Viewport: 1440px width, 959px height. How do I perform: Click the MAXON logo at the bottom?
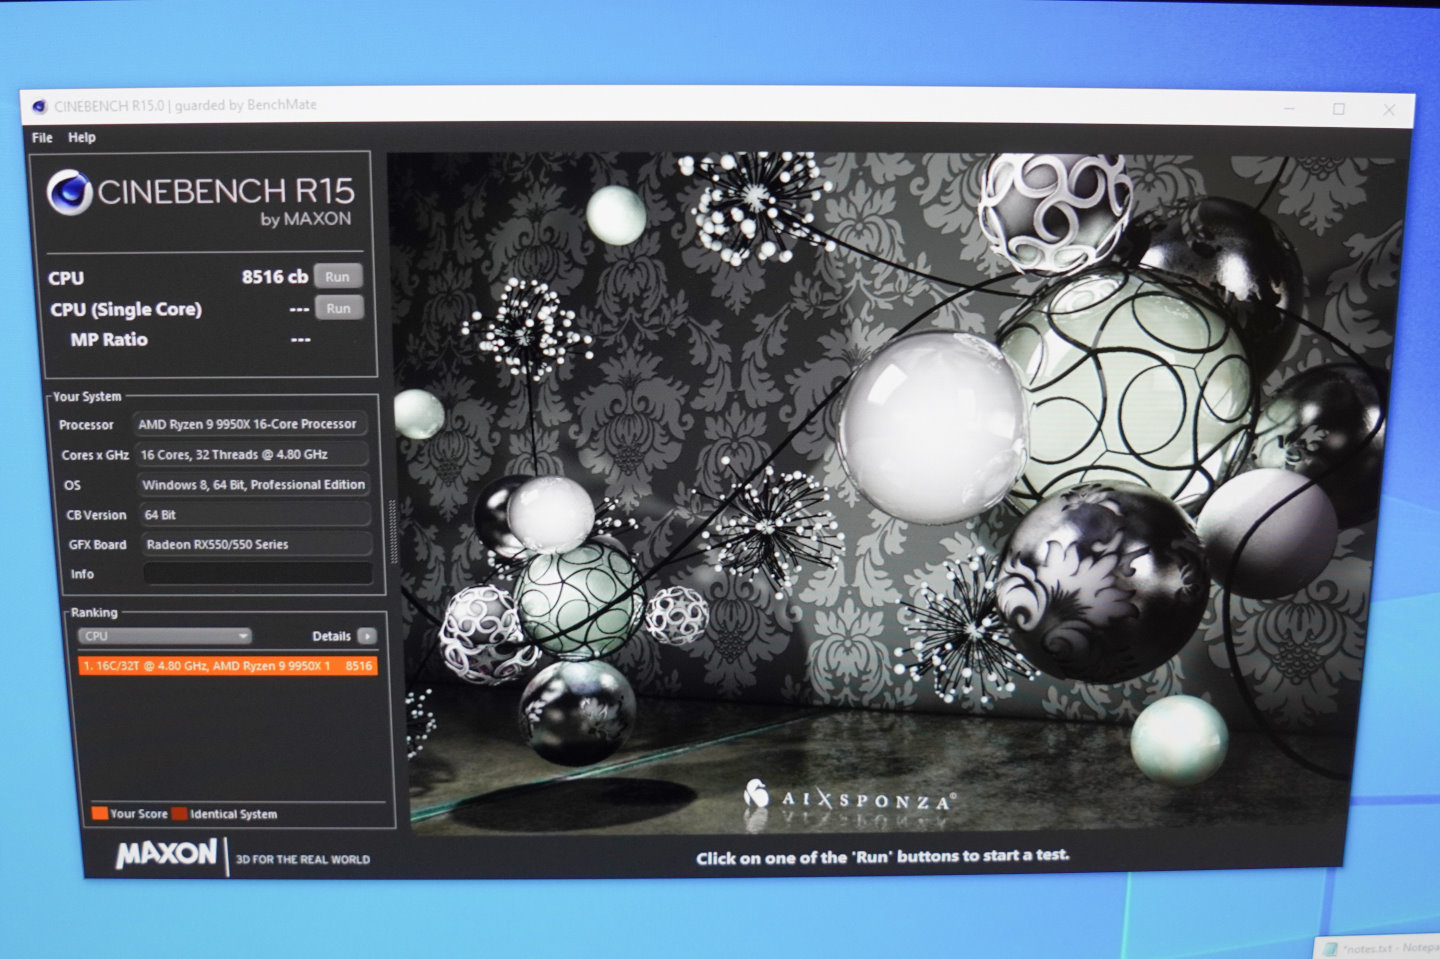coord(167,854)
